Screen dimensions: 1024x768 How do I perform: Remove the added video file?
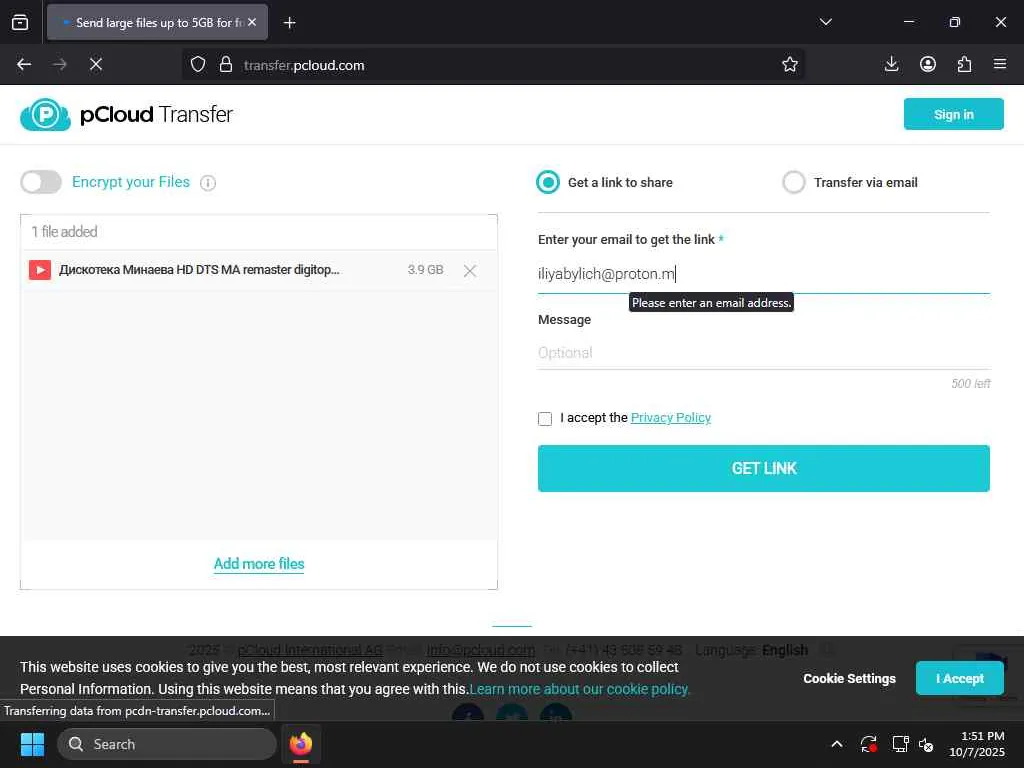coord(470,270)
